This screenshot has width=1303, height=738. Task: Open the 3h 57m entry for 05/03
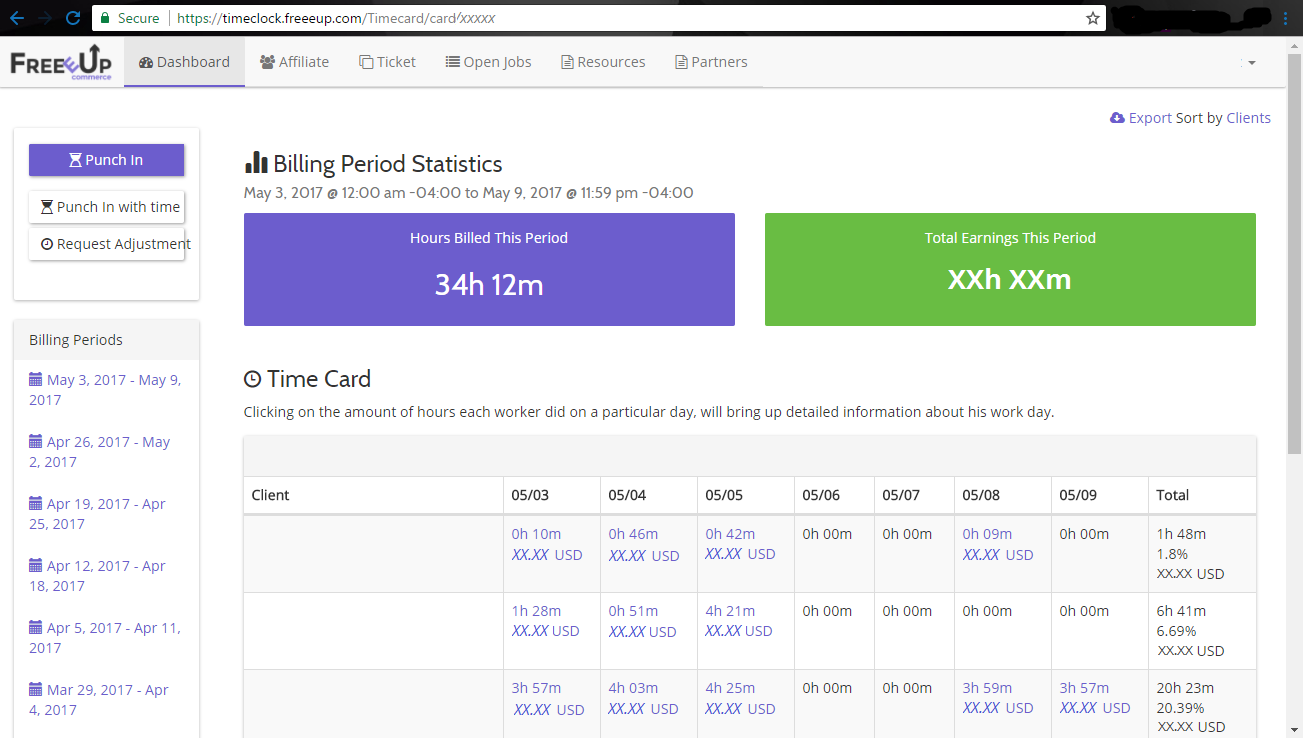(536, 688)
